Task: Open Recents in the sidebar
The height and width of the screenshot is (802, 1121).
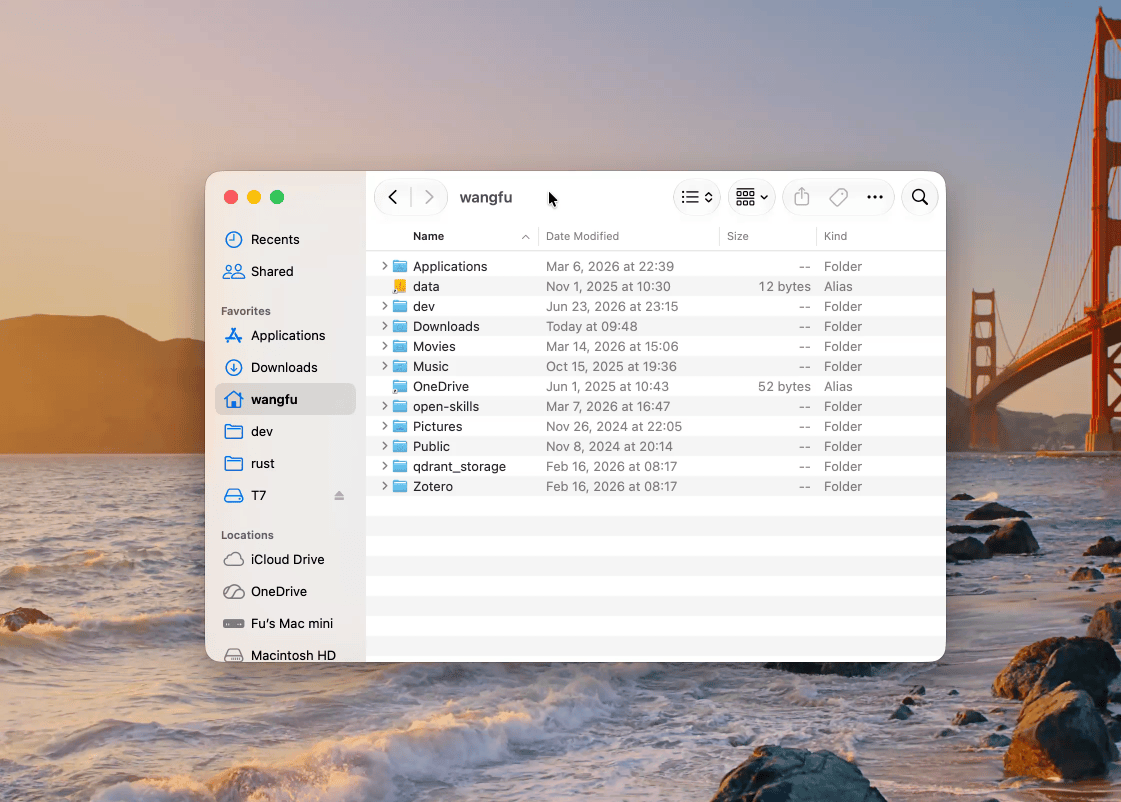Action: click(x=285, y=239)
